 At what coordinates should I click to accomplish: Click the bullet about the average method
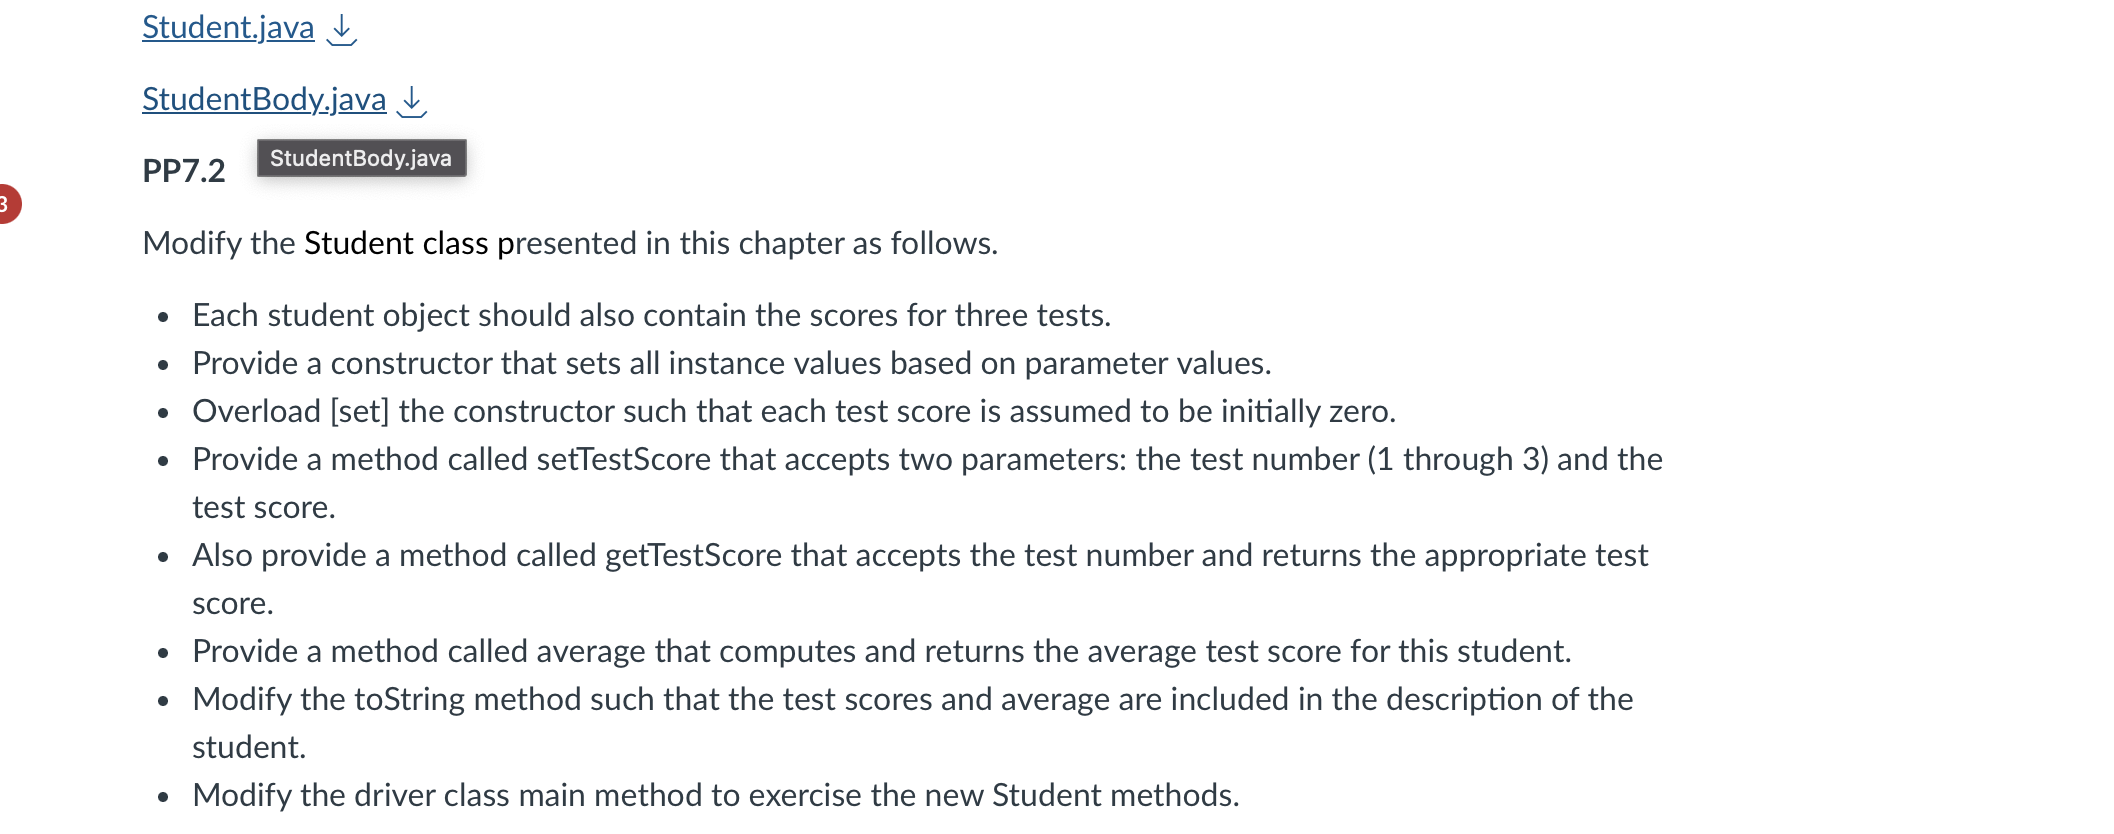[x=880, y=651]
